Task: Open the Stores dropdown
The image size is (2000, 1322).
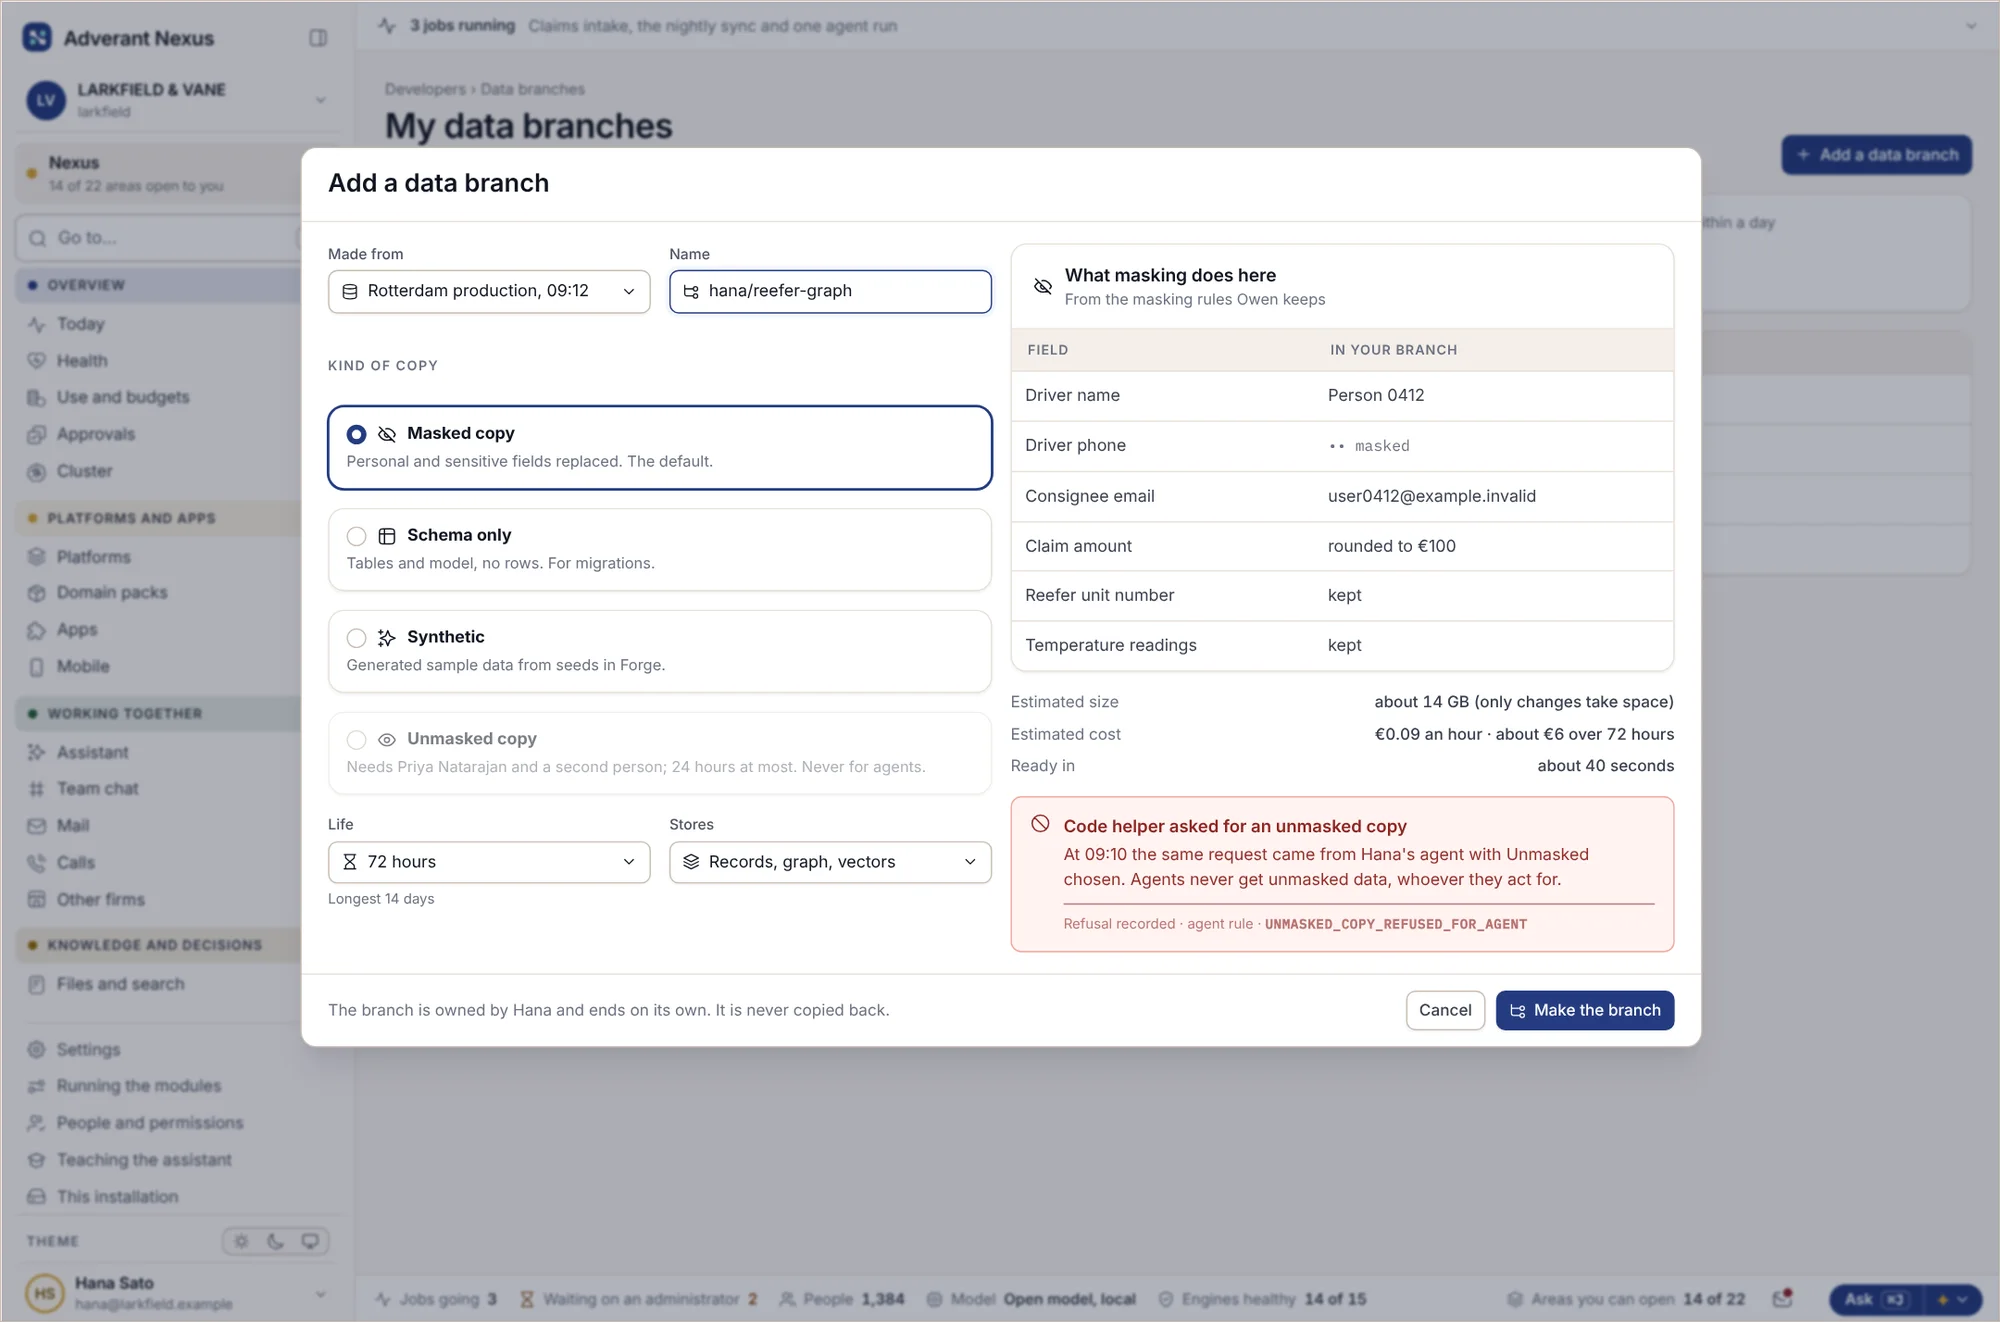Action: (830, 862)
